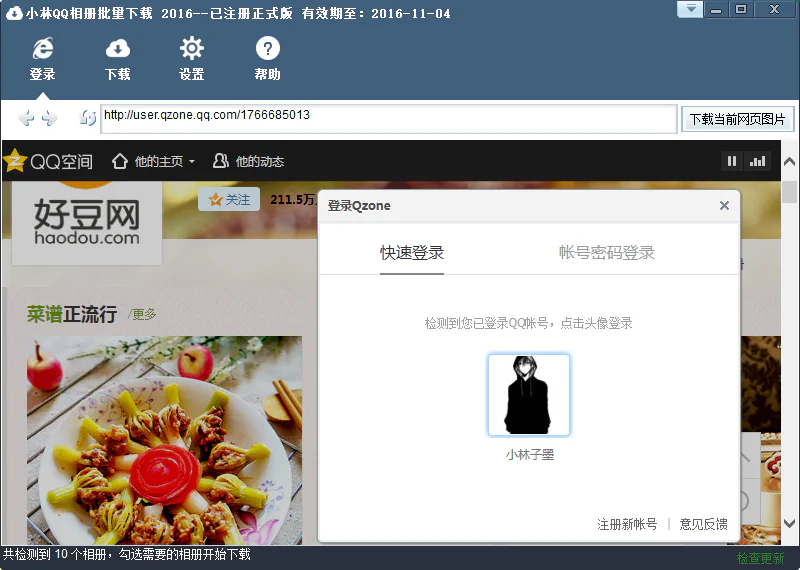Open the 下载 cloud download toolbar icon
800x570 pixels.
[x=118, y=59]
